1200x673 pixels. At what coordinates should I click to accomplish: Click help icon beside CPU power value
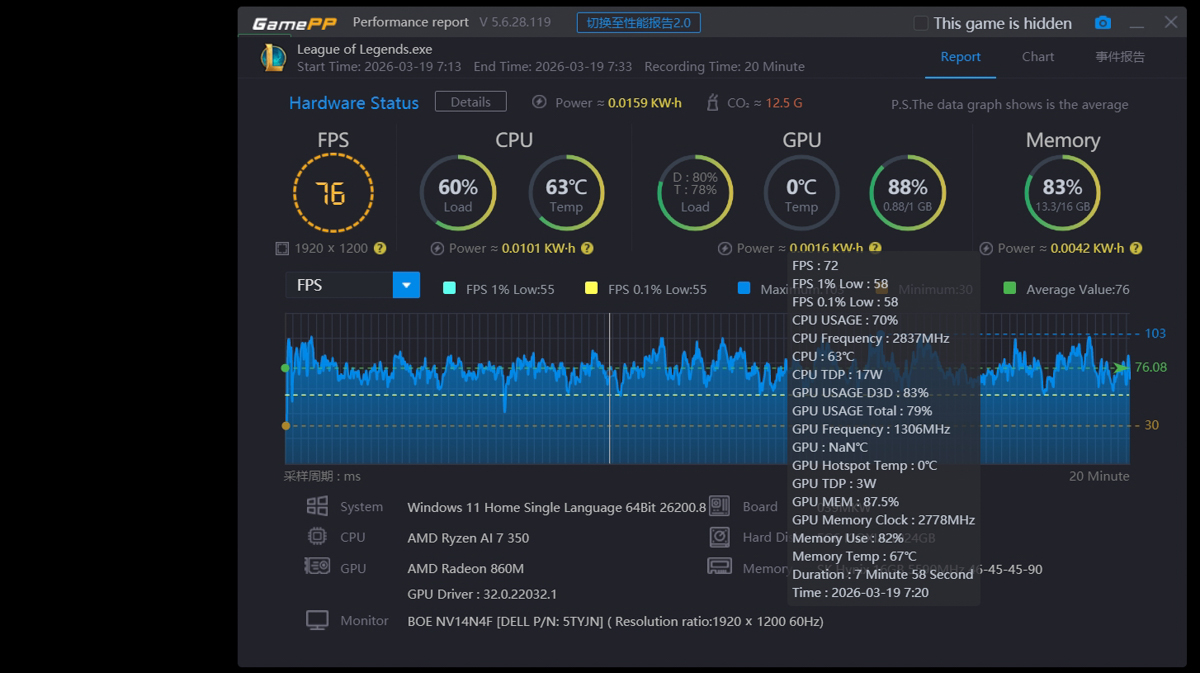[587, 248]
